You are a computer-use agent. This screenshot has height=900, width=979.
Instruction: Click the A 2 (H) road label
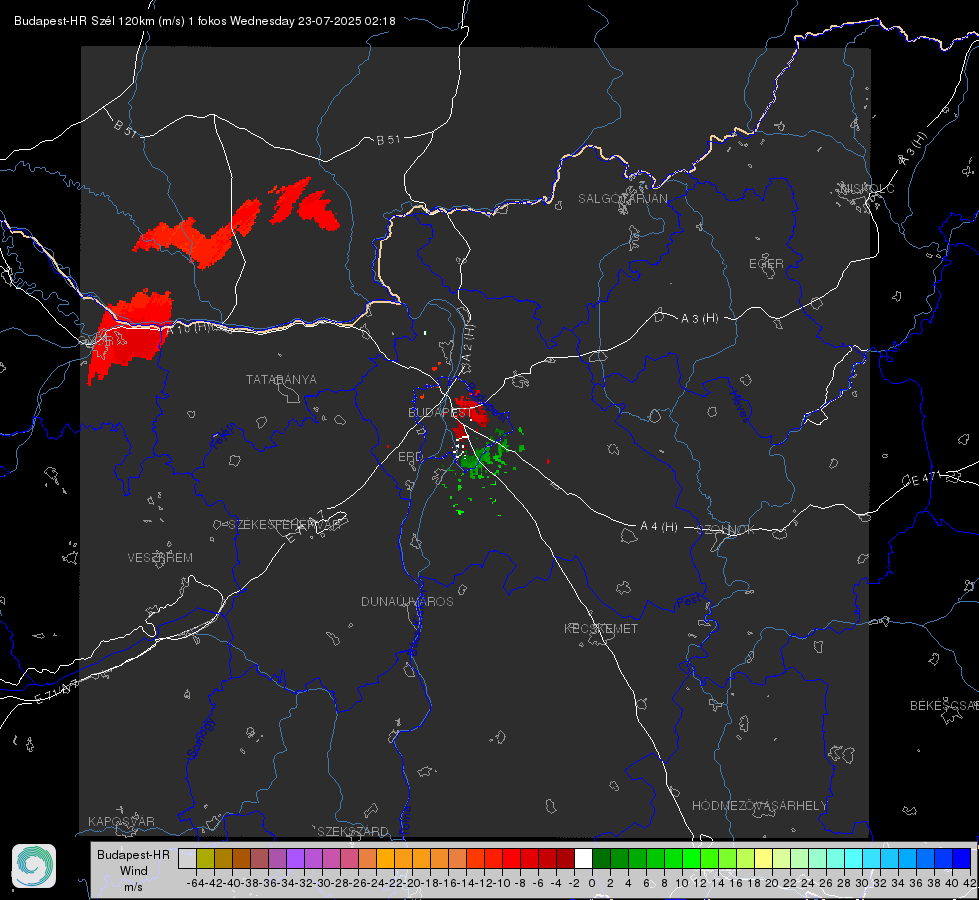tap(468, 344)
